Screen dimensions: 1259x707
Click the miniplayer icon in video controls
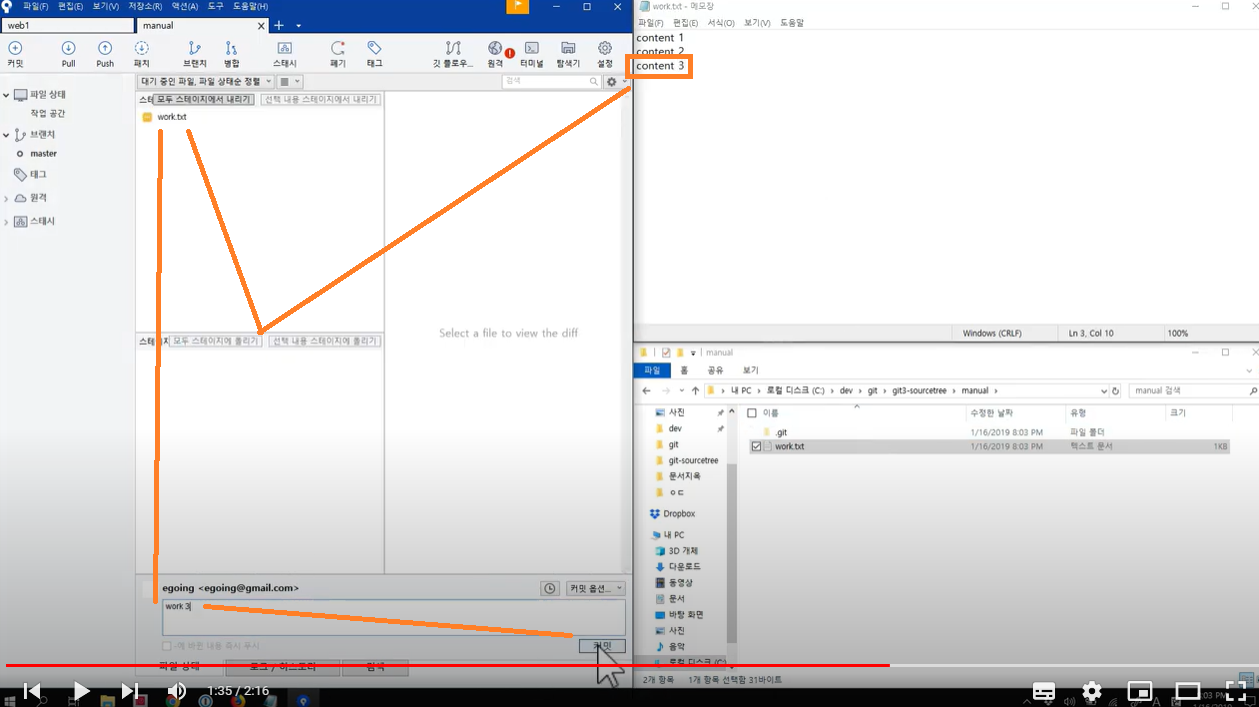[1139, 691]
